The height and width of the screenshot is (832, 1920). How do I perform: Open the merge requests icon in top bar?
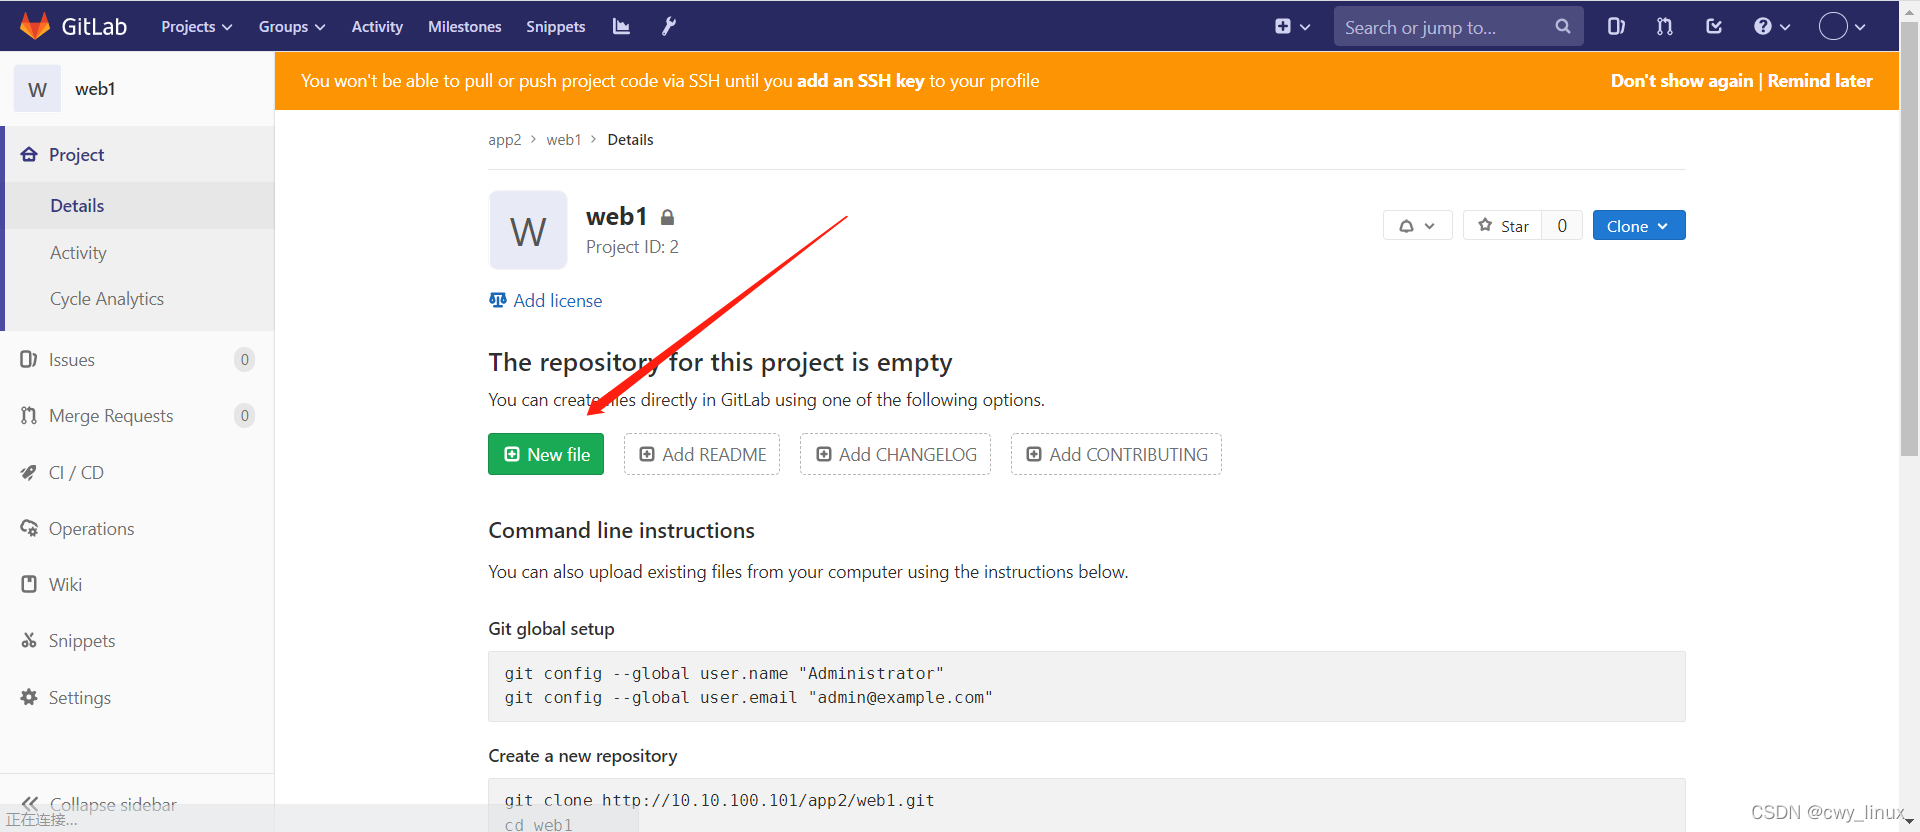pos(1665,27)
